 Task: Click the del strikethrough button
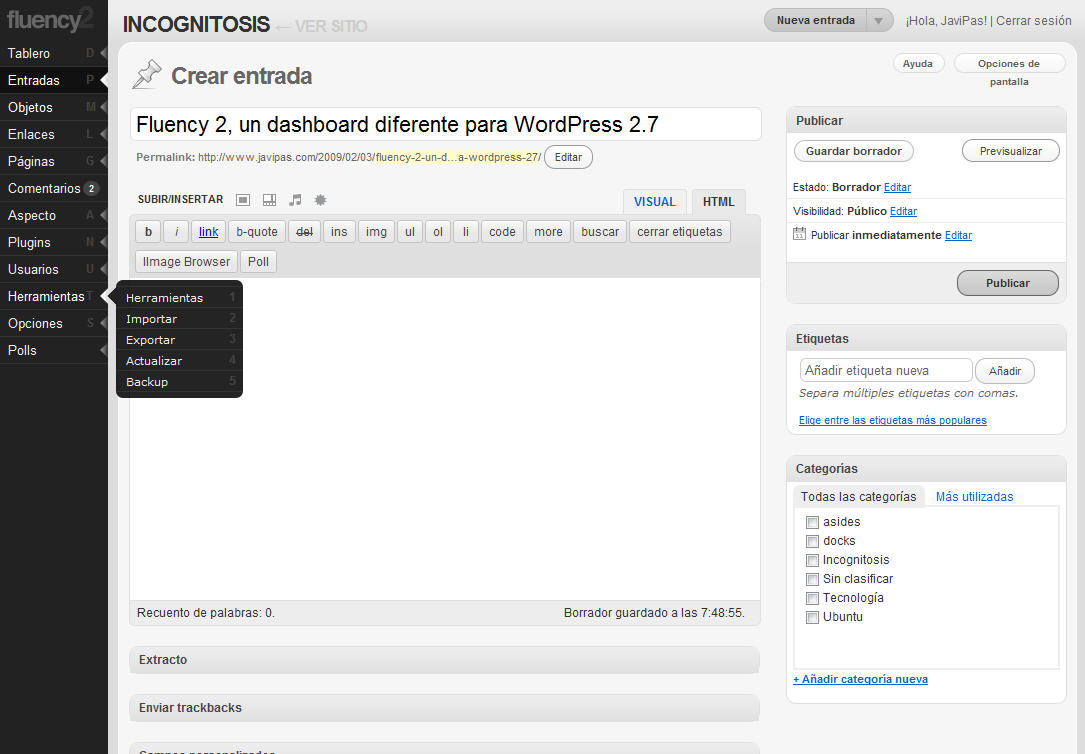pyautogui.click(x=304, y=232)
